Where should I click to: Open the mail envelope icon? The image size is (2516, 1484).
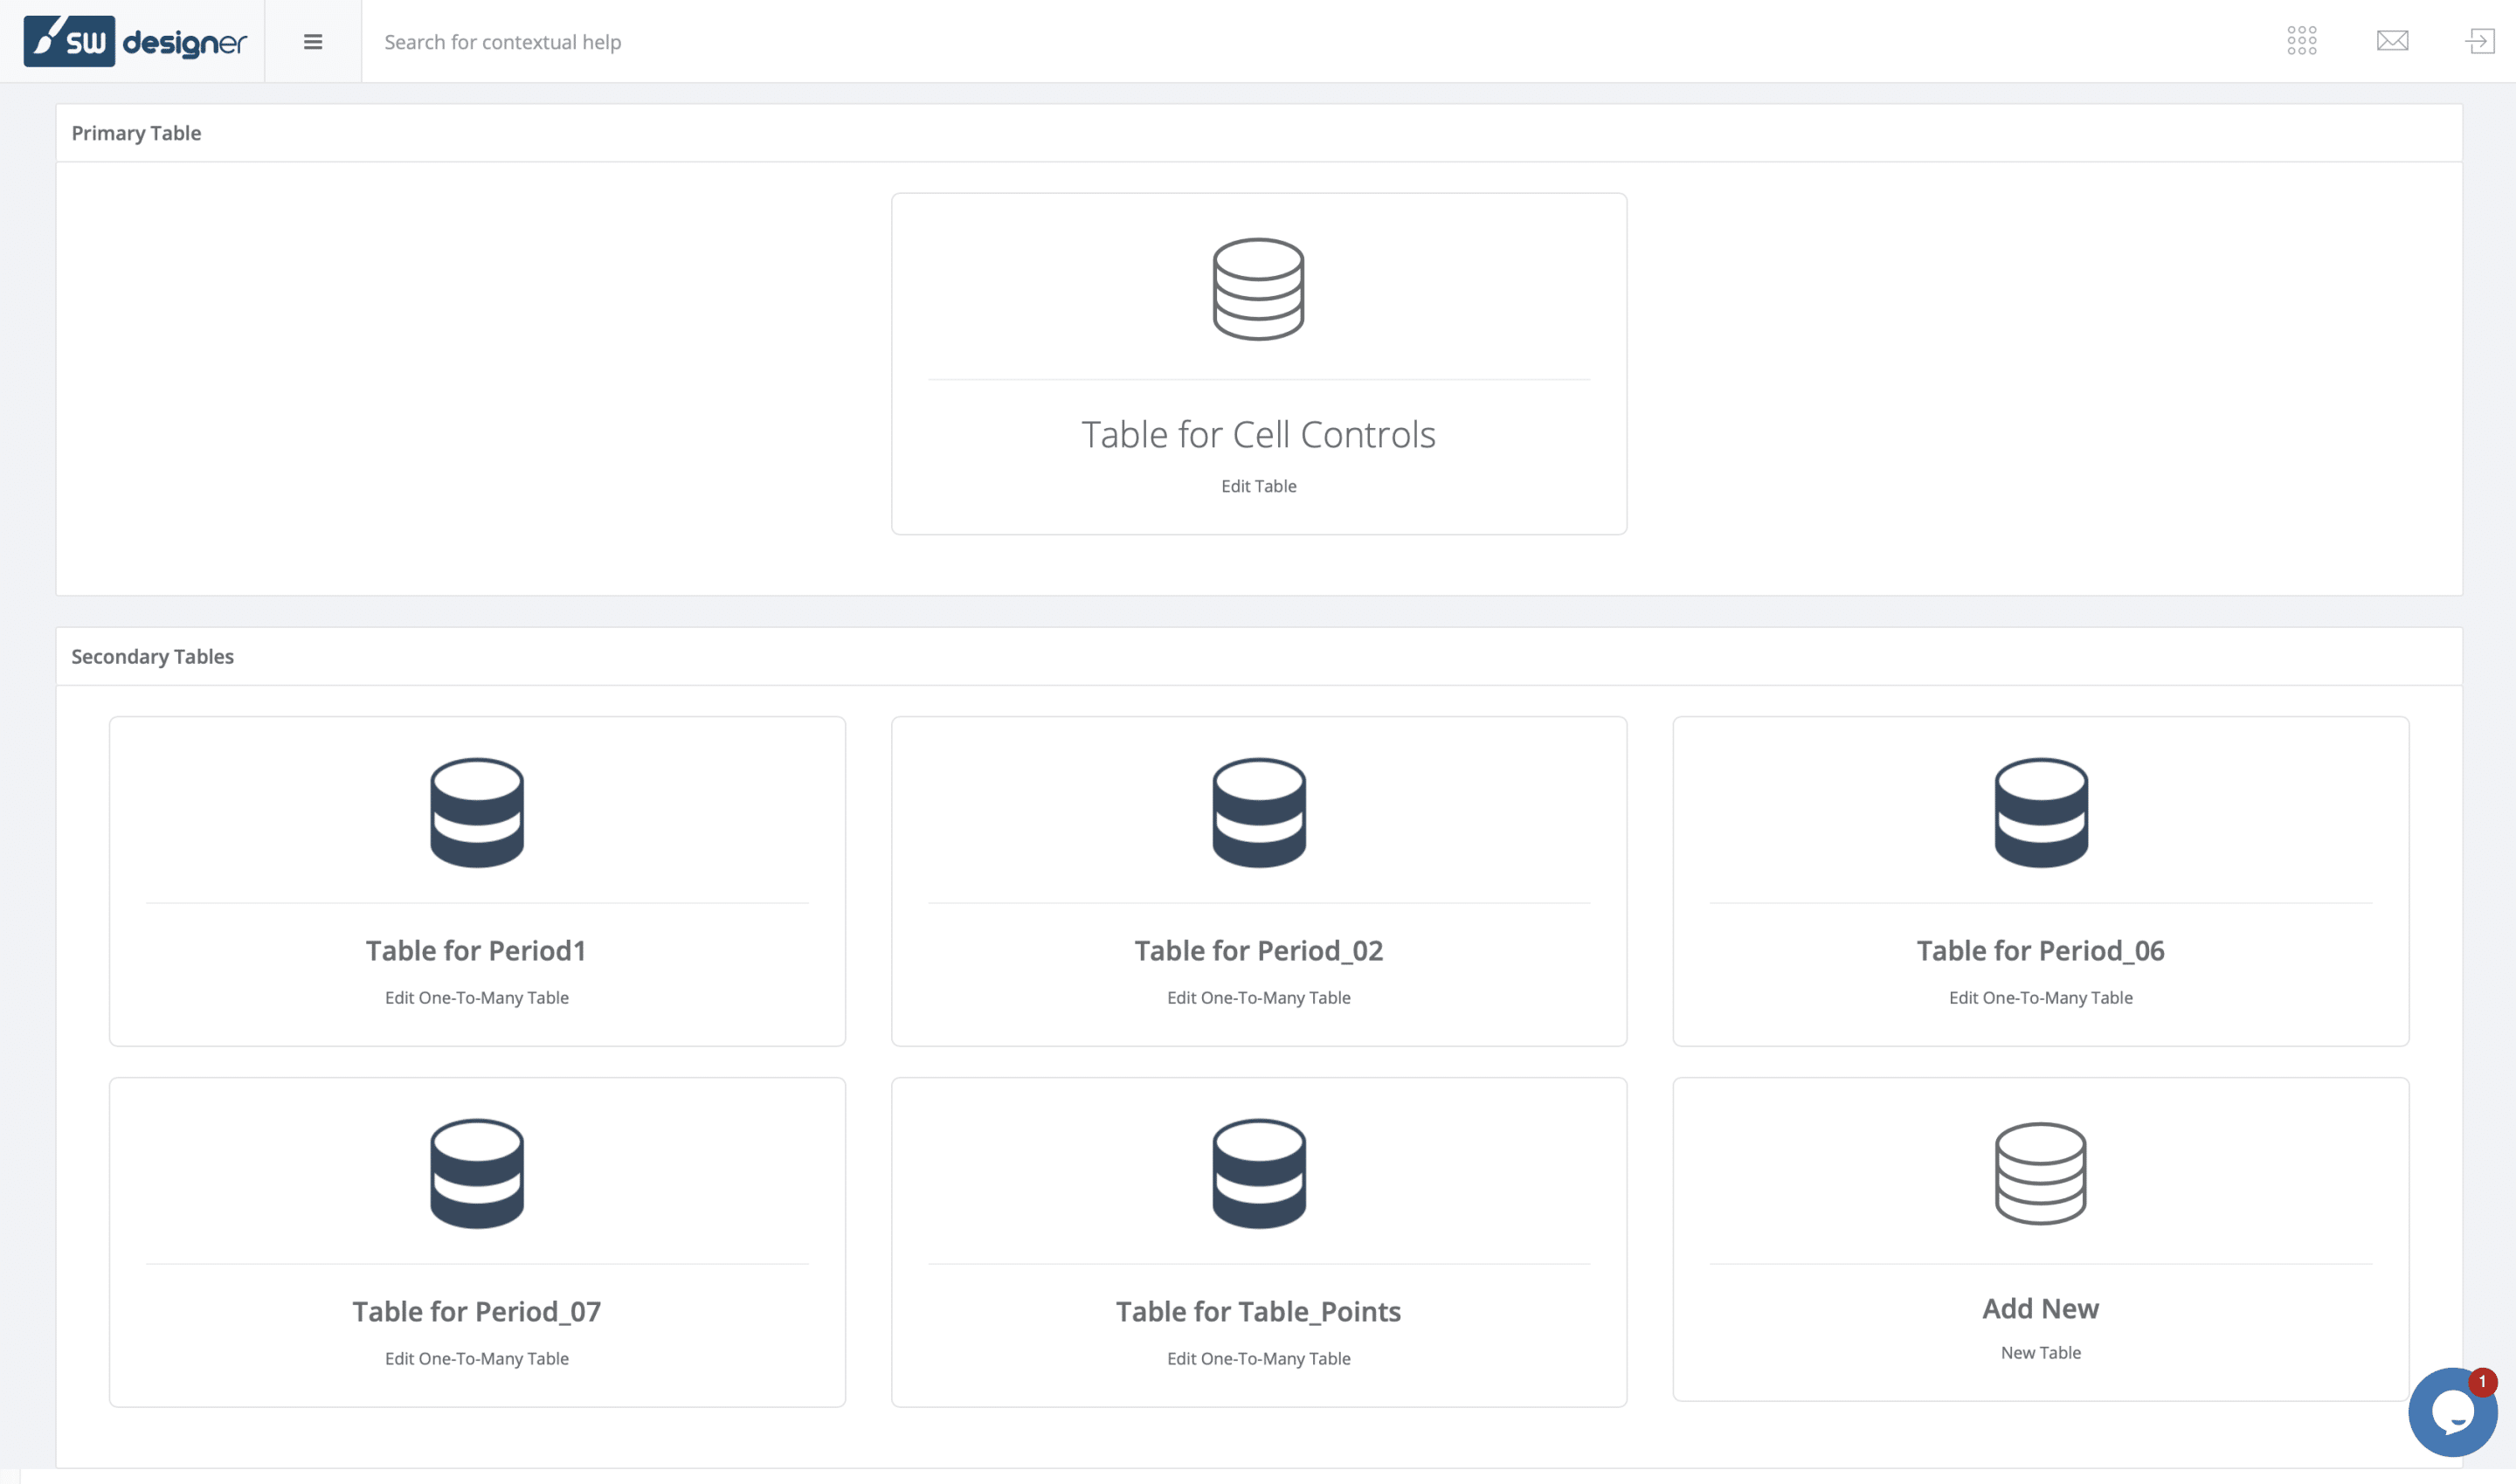2392,41
